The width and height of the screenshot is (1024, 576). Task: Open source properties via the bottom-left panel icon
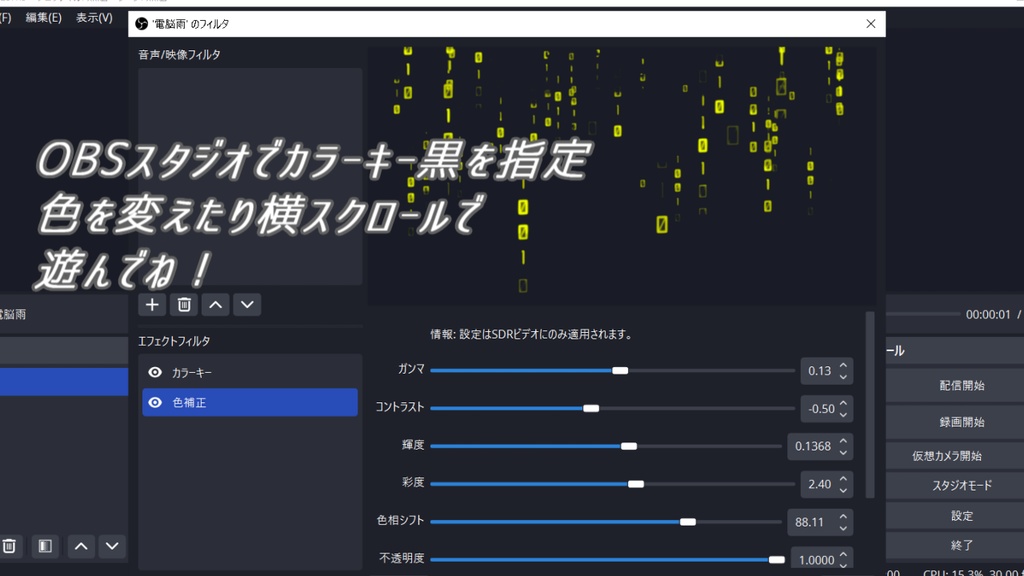coord(43,546)
